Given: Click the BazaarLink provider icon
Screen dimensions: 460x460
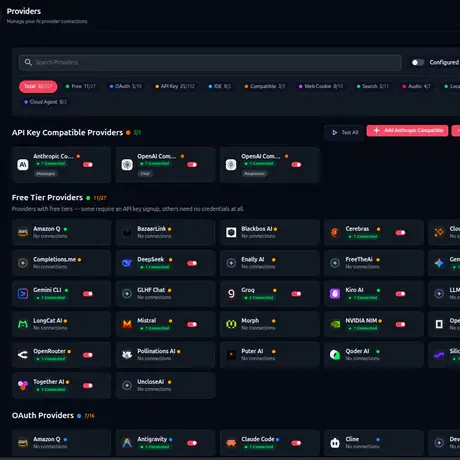Looking at the screenshot, I should pos(127,232).
